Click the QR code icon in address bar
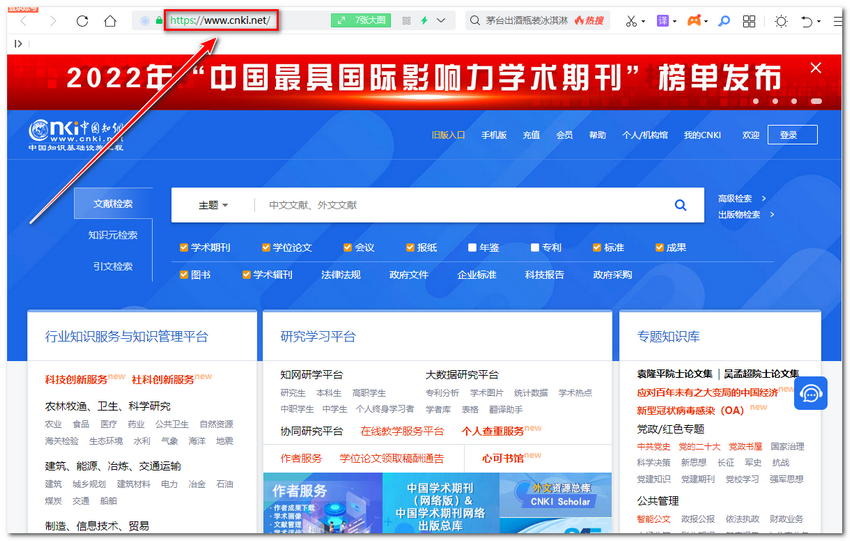This screenshot has height=541, width=850. click(x=407, y=21)
